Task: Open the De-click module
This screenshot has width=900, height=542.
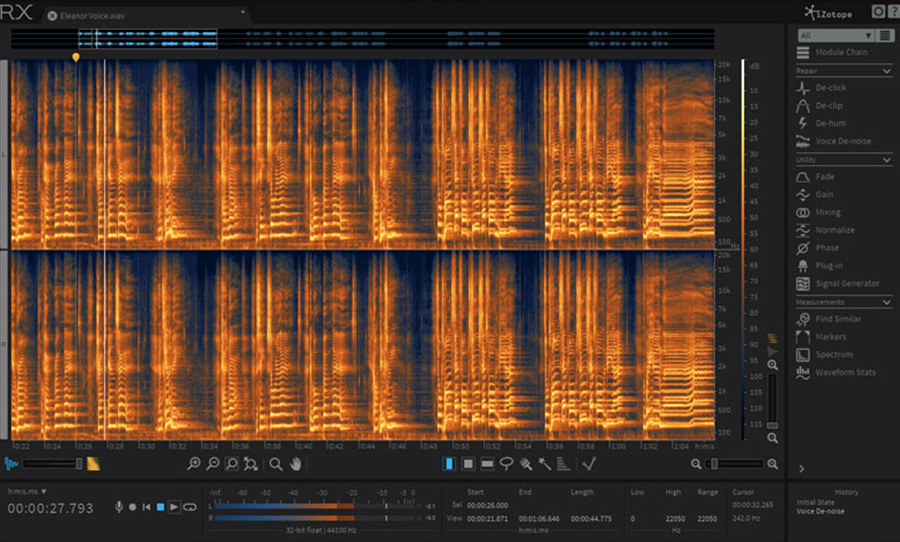Action: pyautogui.click(x=822, y=88)
